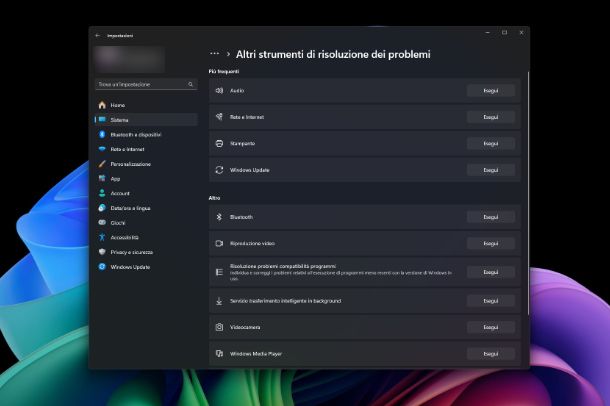The image size is (610, 406).
Task: Run Windows Update troubleshooter via Esegui
Action: coord(491,170)
